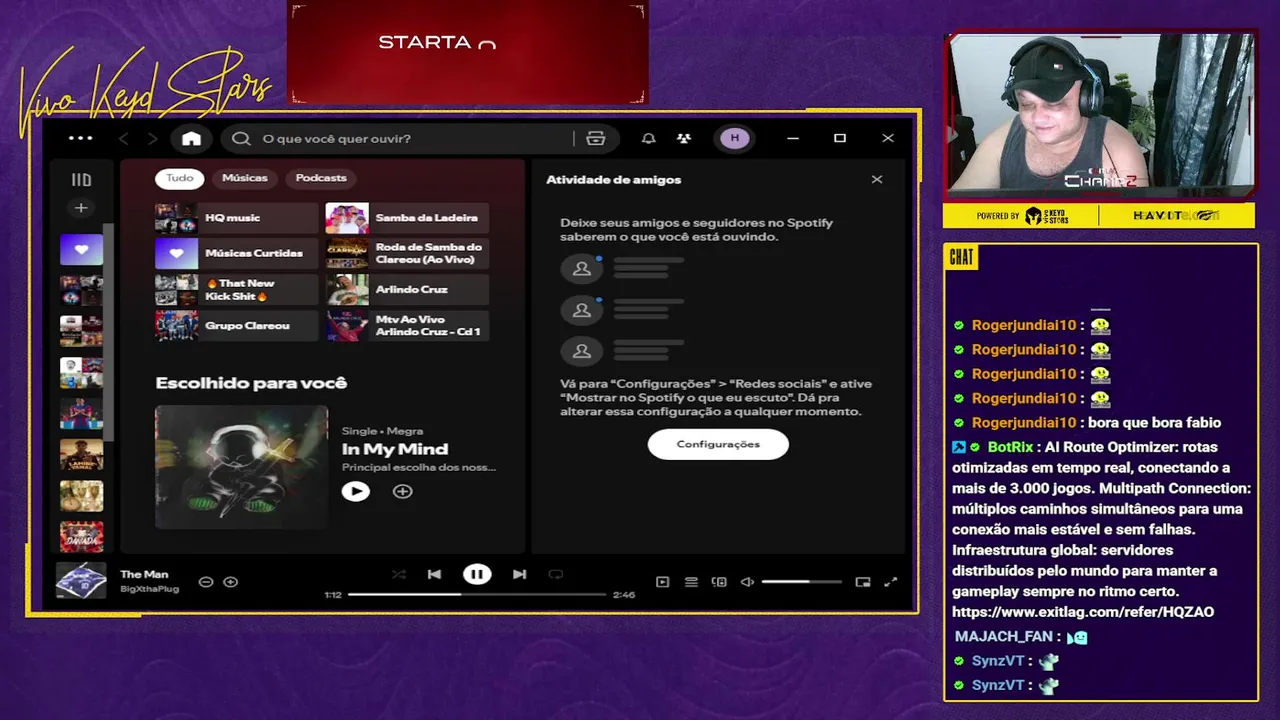Toggle the friend activity icon
Screen dimensions: 1280x720
click(684, 138)
